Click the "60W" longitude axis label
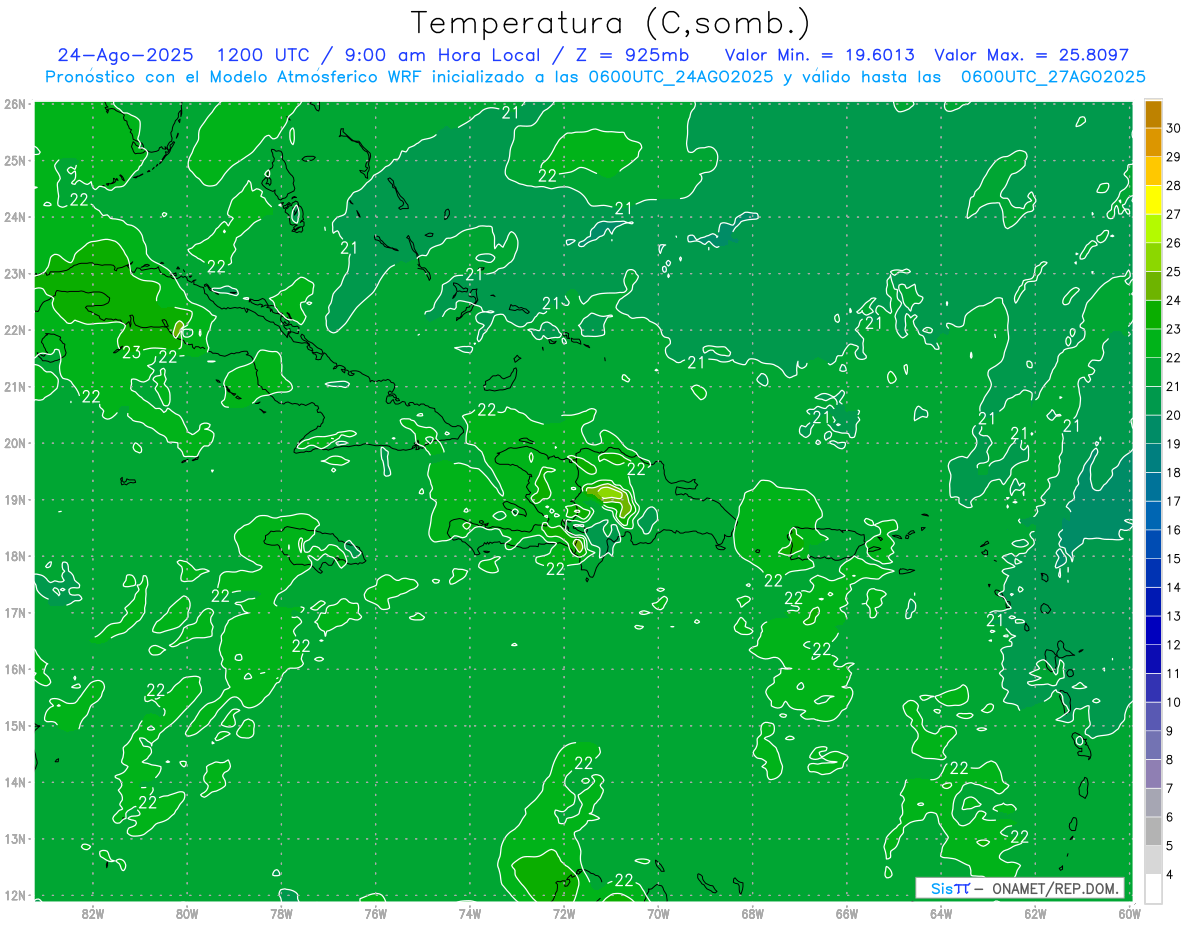Screen dimensions: 1200x927 pos(1130,914)
